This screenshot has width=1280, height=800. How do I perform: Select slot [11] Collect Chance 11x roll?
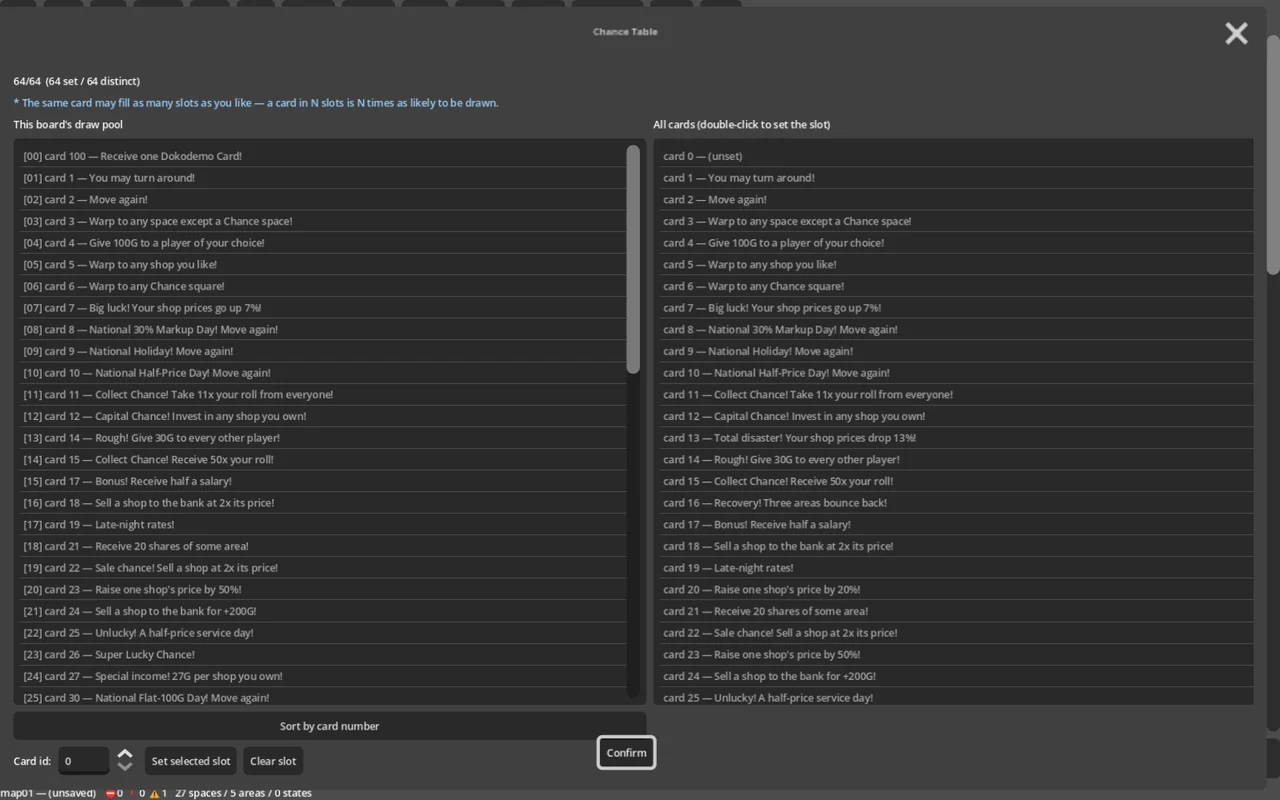pos(324,395)
